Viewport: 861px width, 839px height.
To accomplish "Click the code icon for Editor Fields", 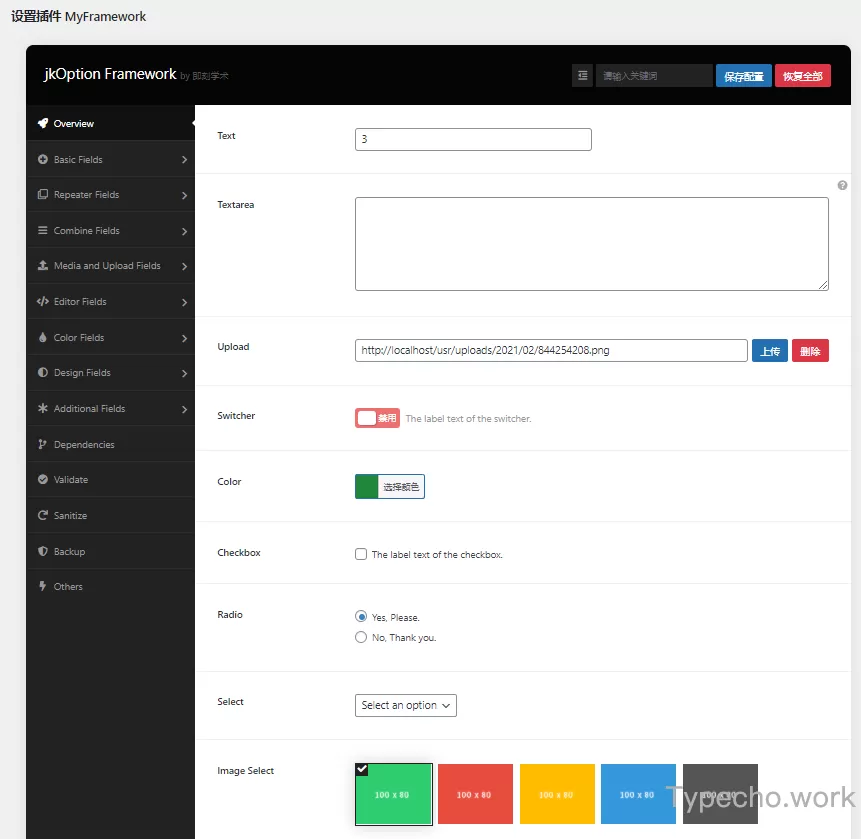I will 43,302.
